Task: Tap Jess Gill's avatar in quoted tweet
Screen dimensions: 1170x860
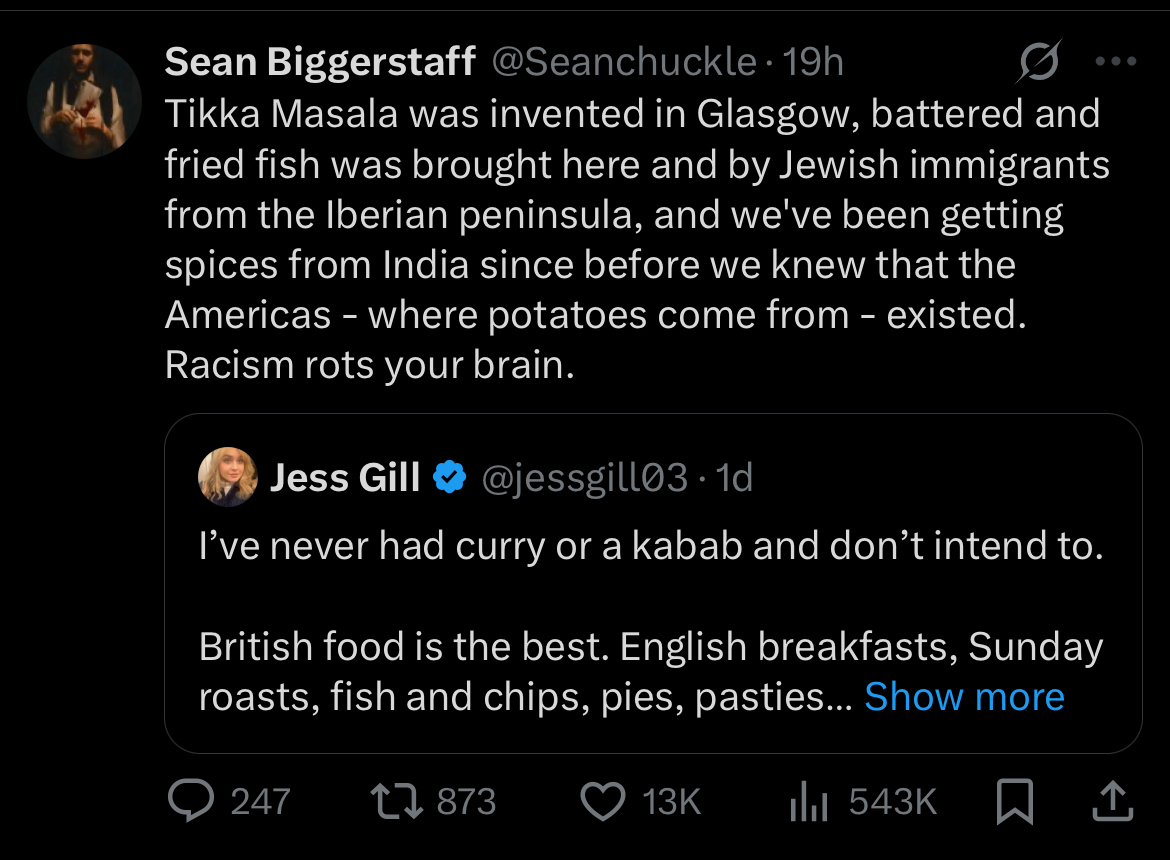Action: (229, 477)
